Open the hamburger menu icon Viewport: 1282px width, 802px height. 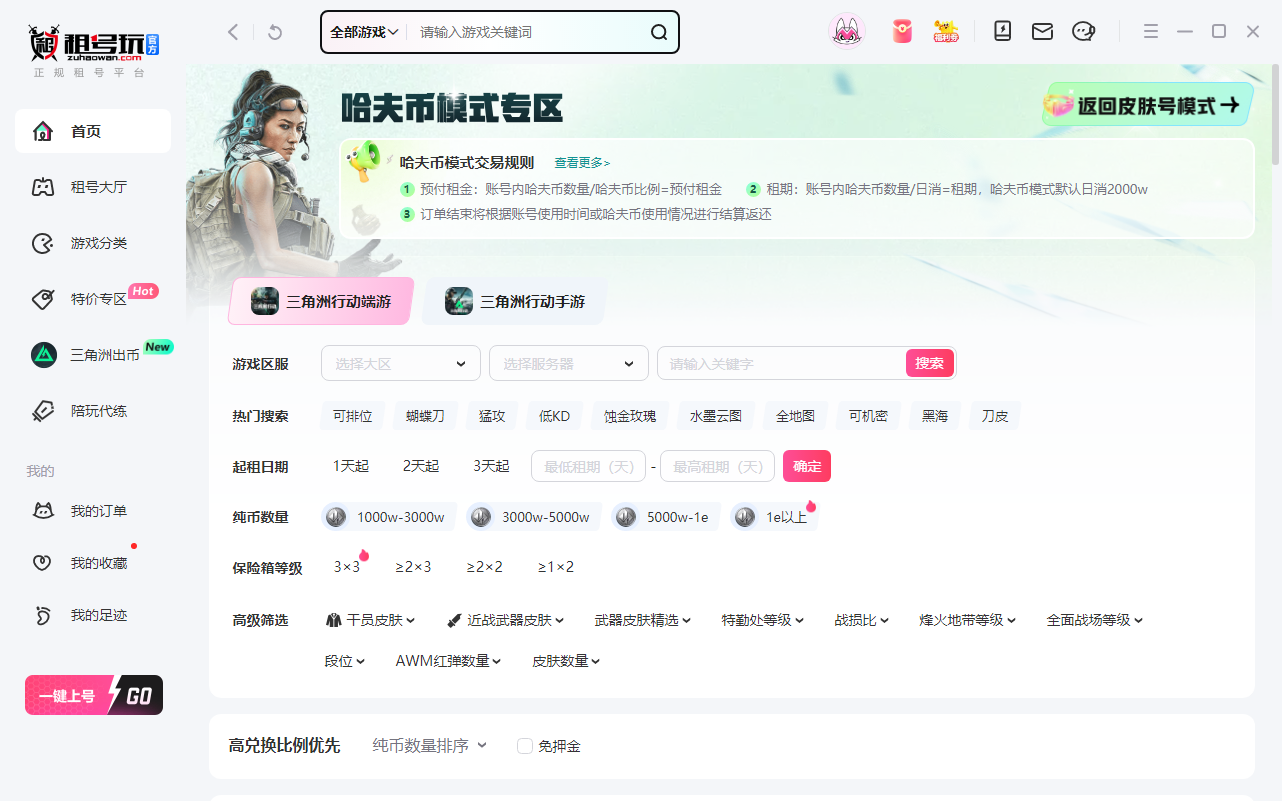click(x=1151, y=32)
